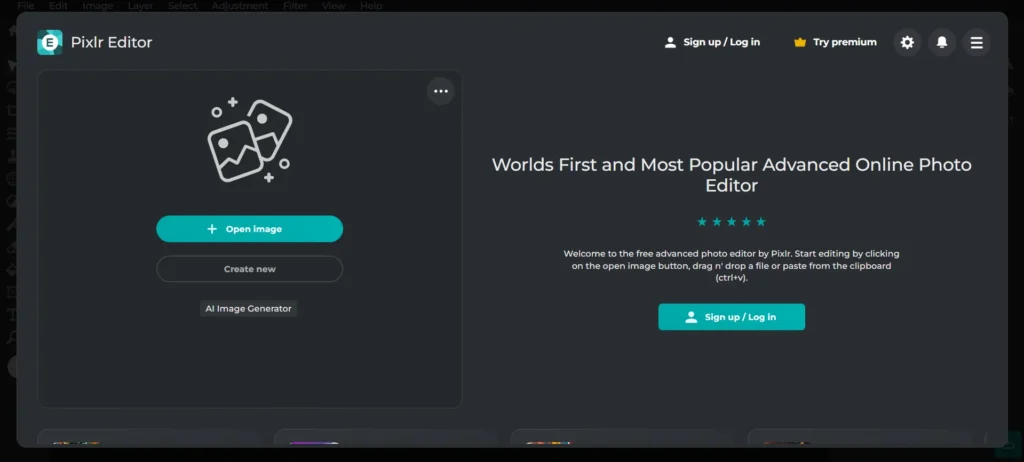Viewport: 1024px width, 462px height.
Task: Open the Image menu behind the dialog
Action: (98, 6)
